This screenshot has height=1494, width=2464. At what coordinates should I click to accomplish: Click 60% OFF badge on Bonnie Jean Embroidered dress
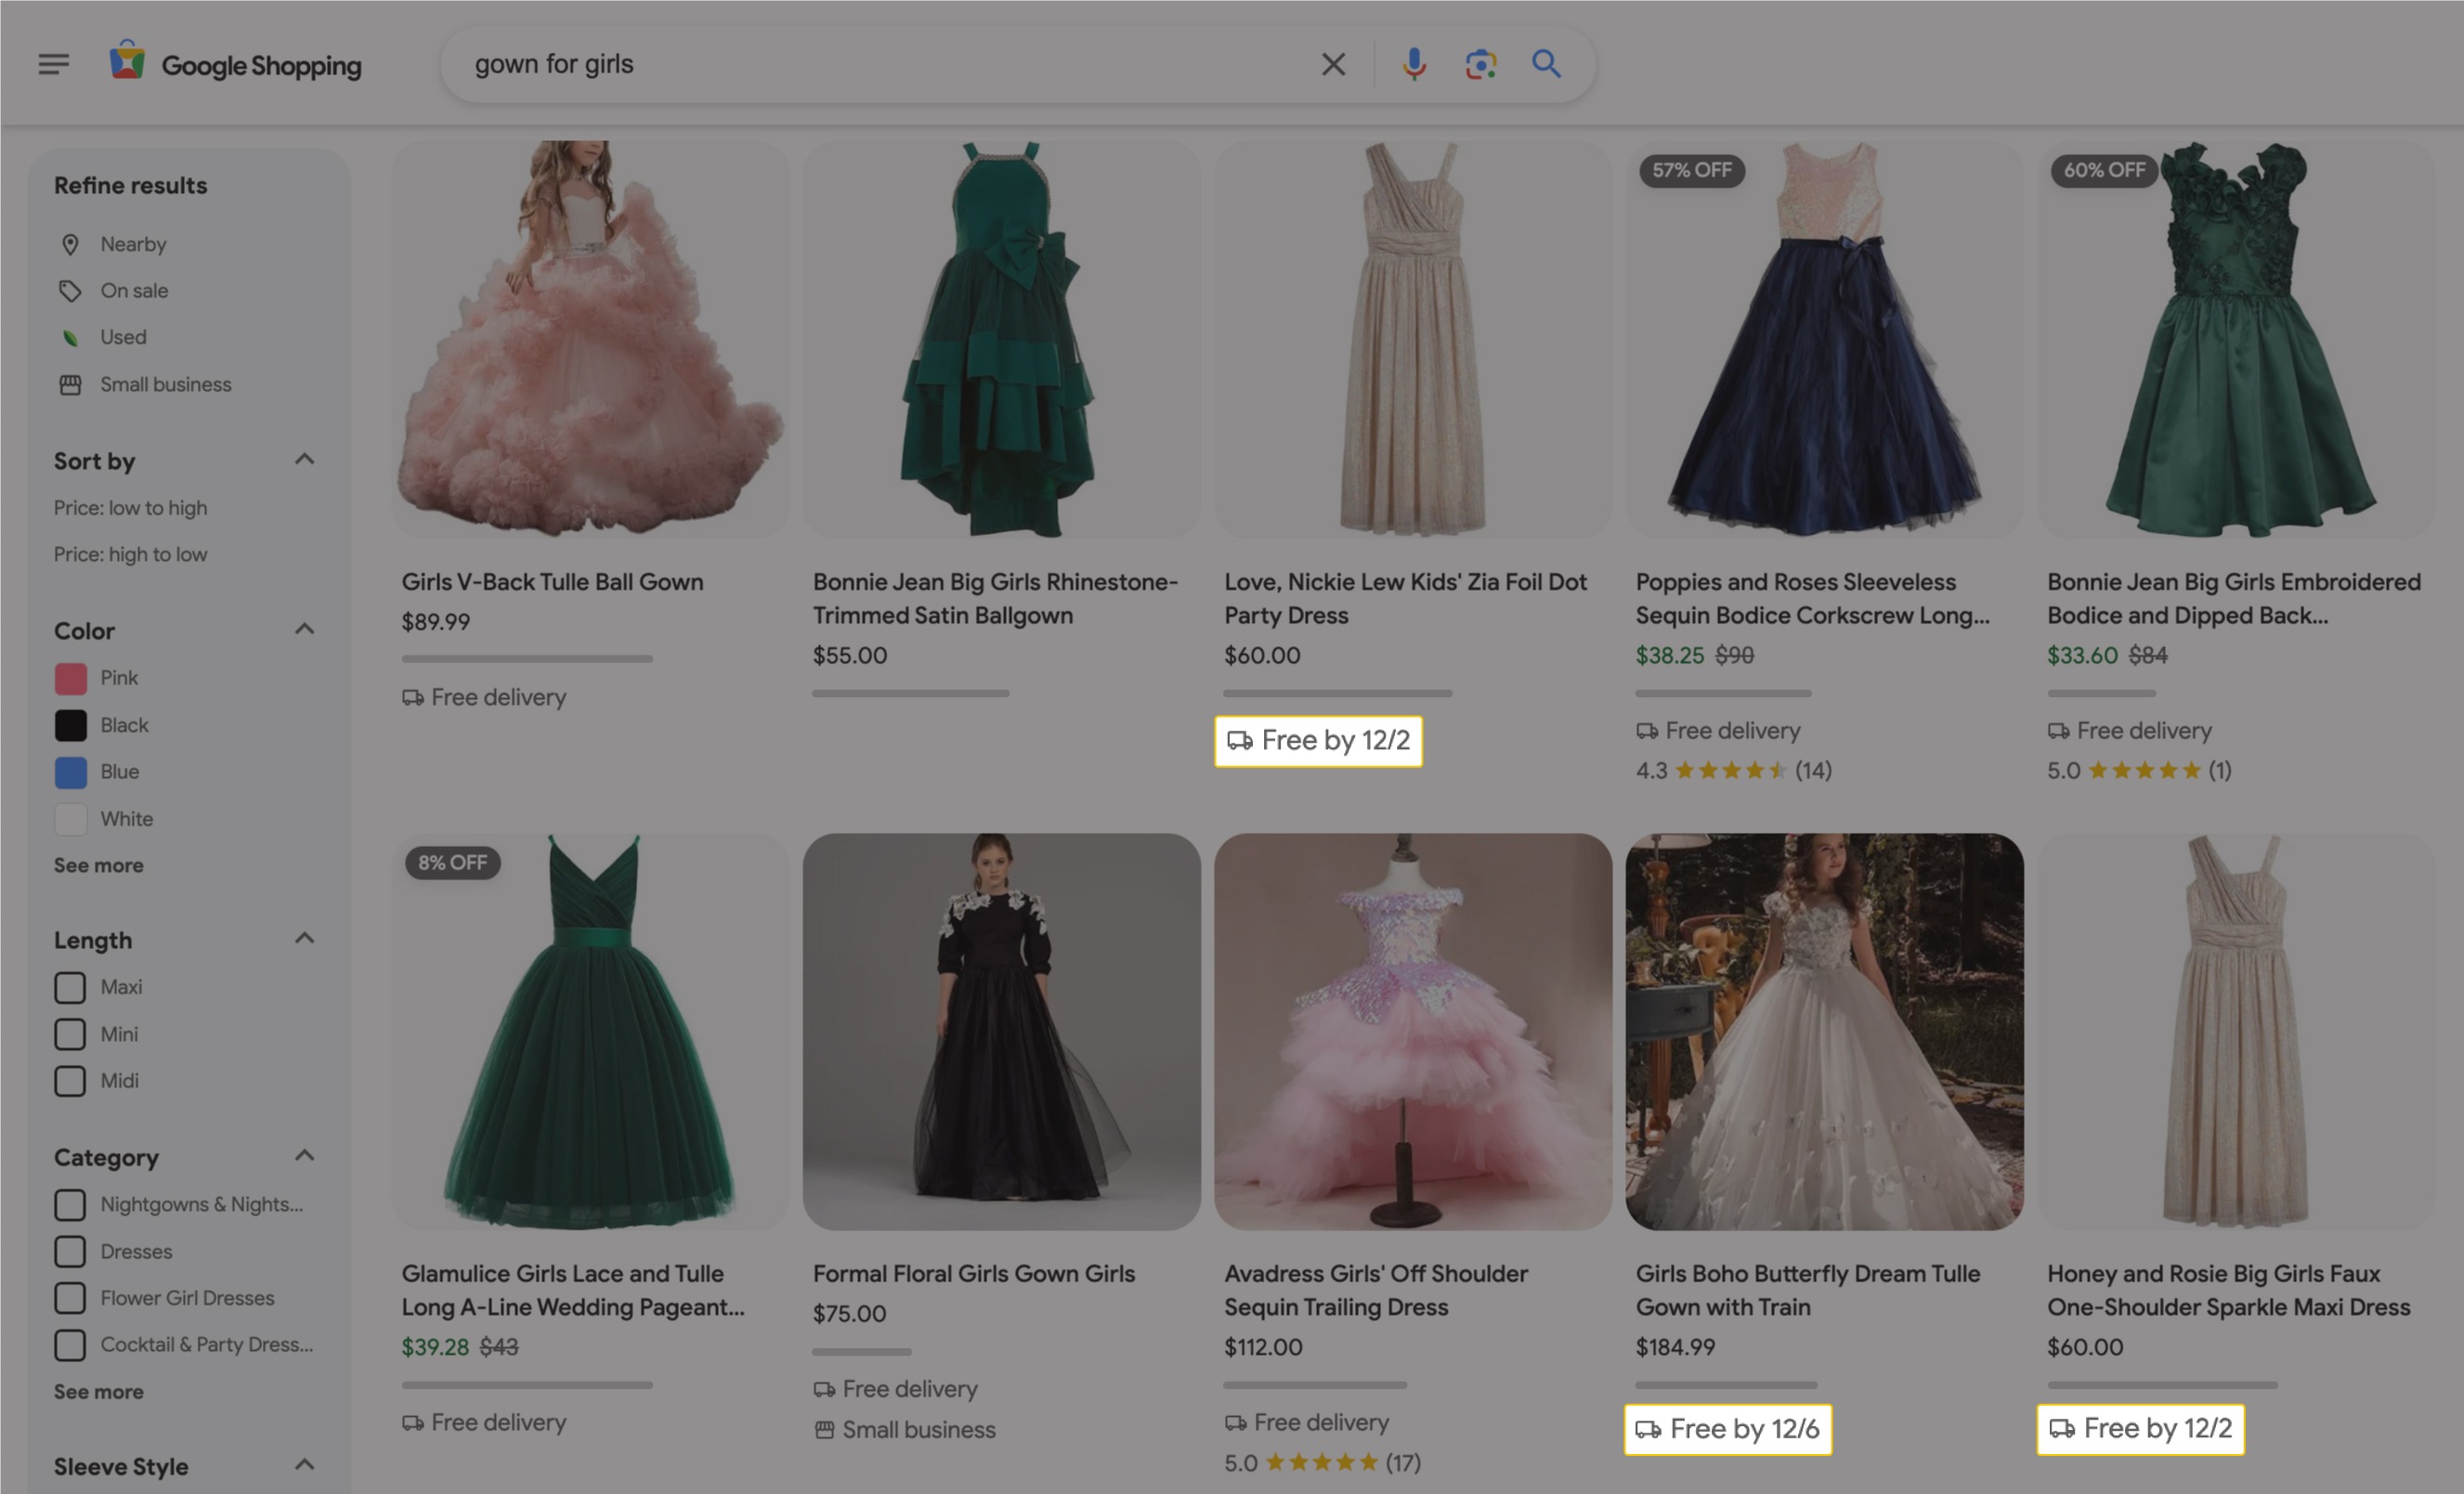point(2104,170)
